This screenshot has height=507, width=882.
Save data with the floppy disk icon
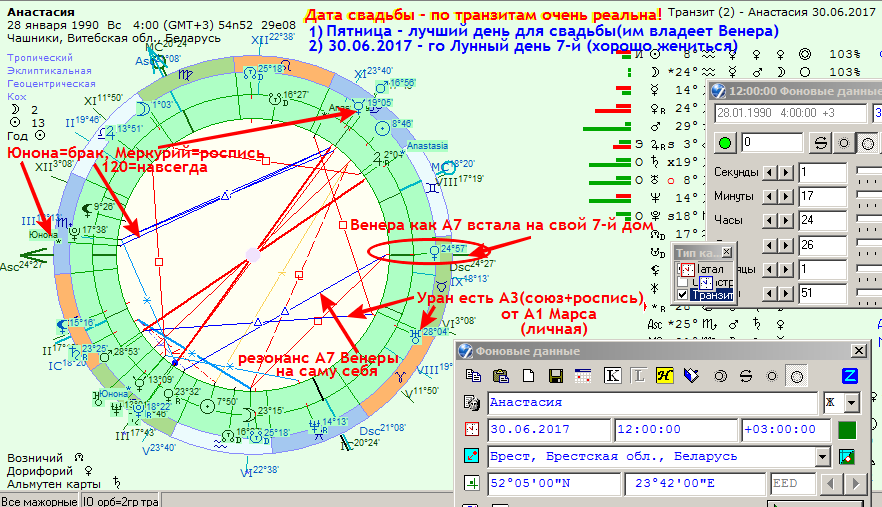click(x=556, y=376)
